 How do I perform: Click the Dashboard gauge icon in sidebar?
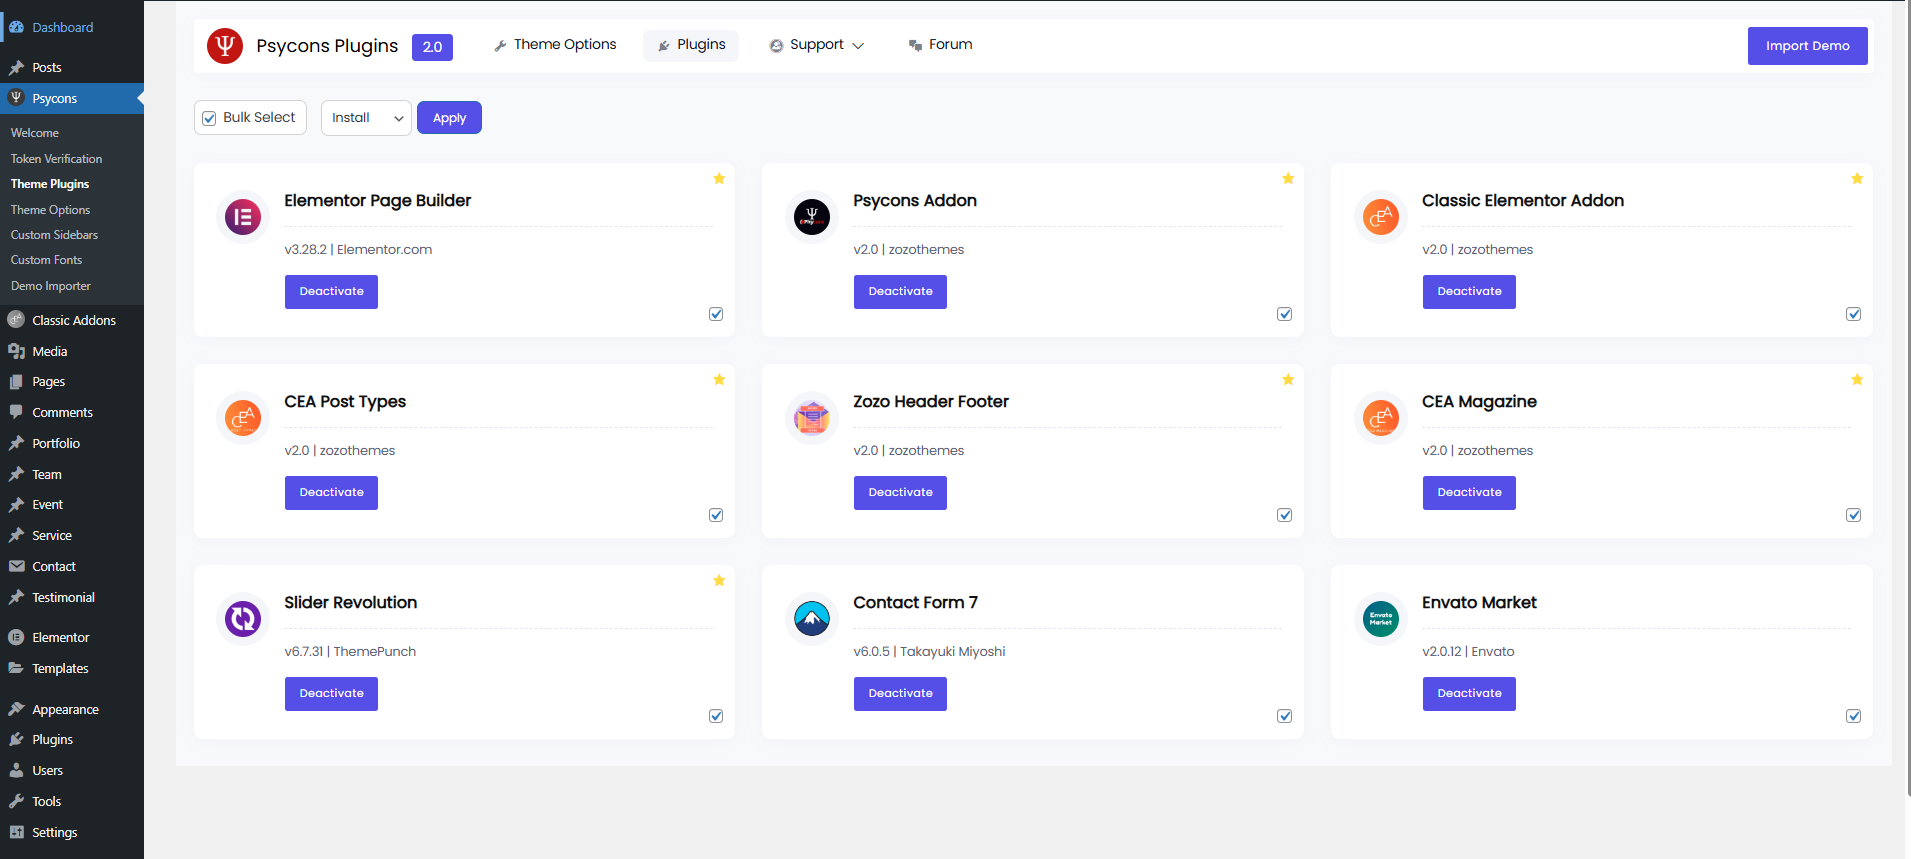(16, 27)
